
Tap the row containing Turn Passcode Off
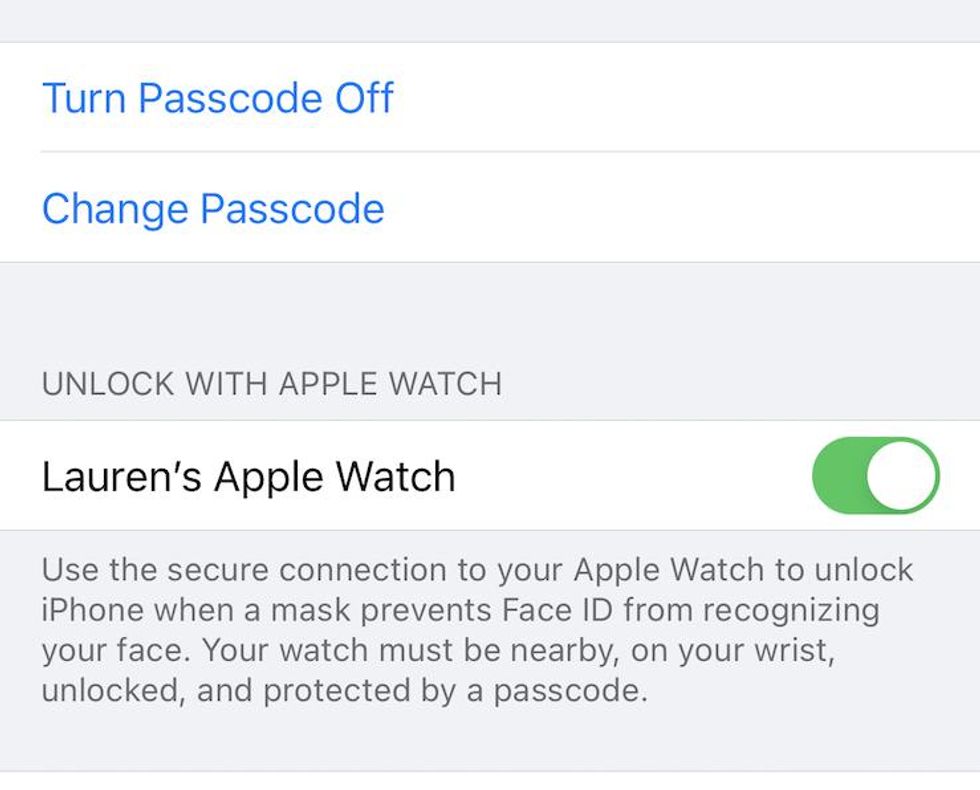[x=490, y=97]
